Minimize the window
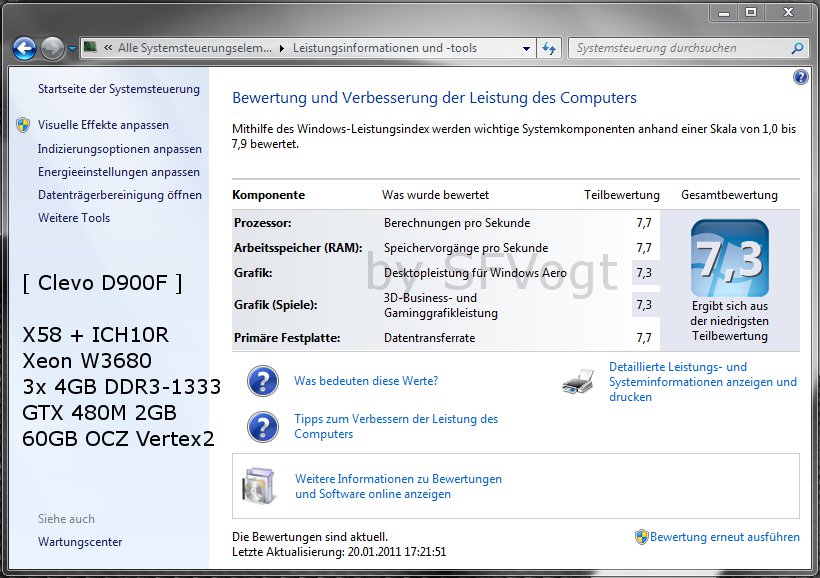 coord(724,13)
